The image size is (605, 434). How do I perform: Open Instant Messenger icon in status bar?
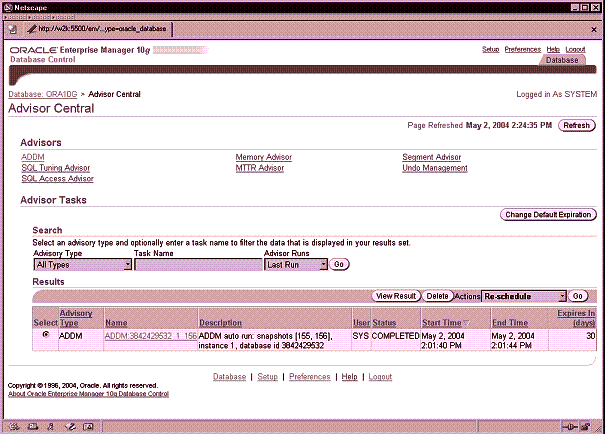tap(51, 426)
